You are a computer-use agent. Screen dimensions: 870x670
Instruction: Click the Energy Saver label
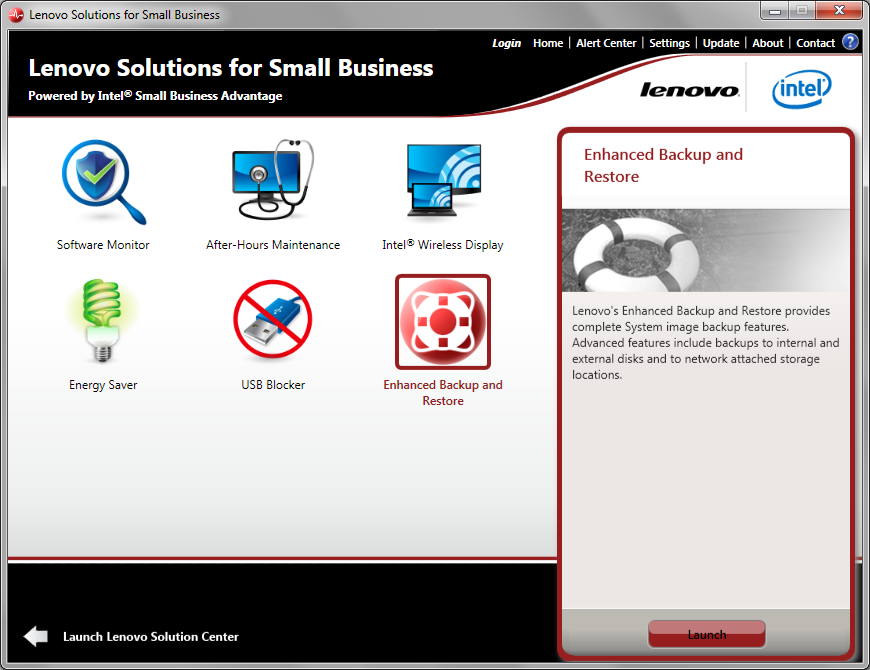[x=103, y=385]
